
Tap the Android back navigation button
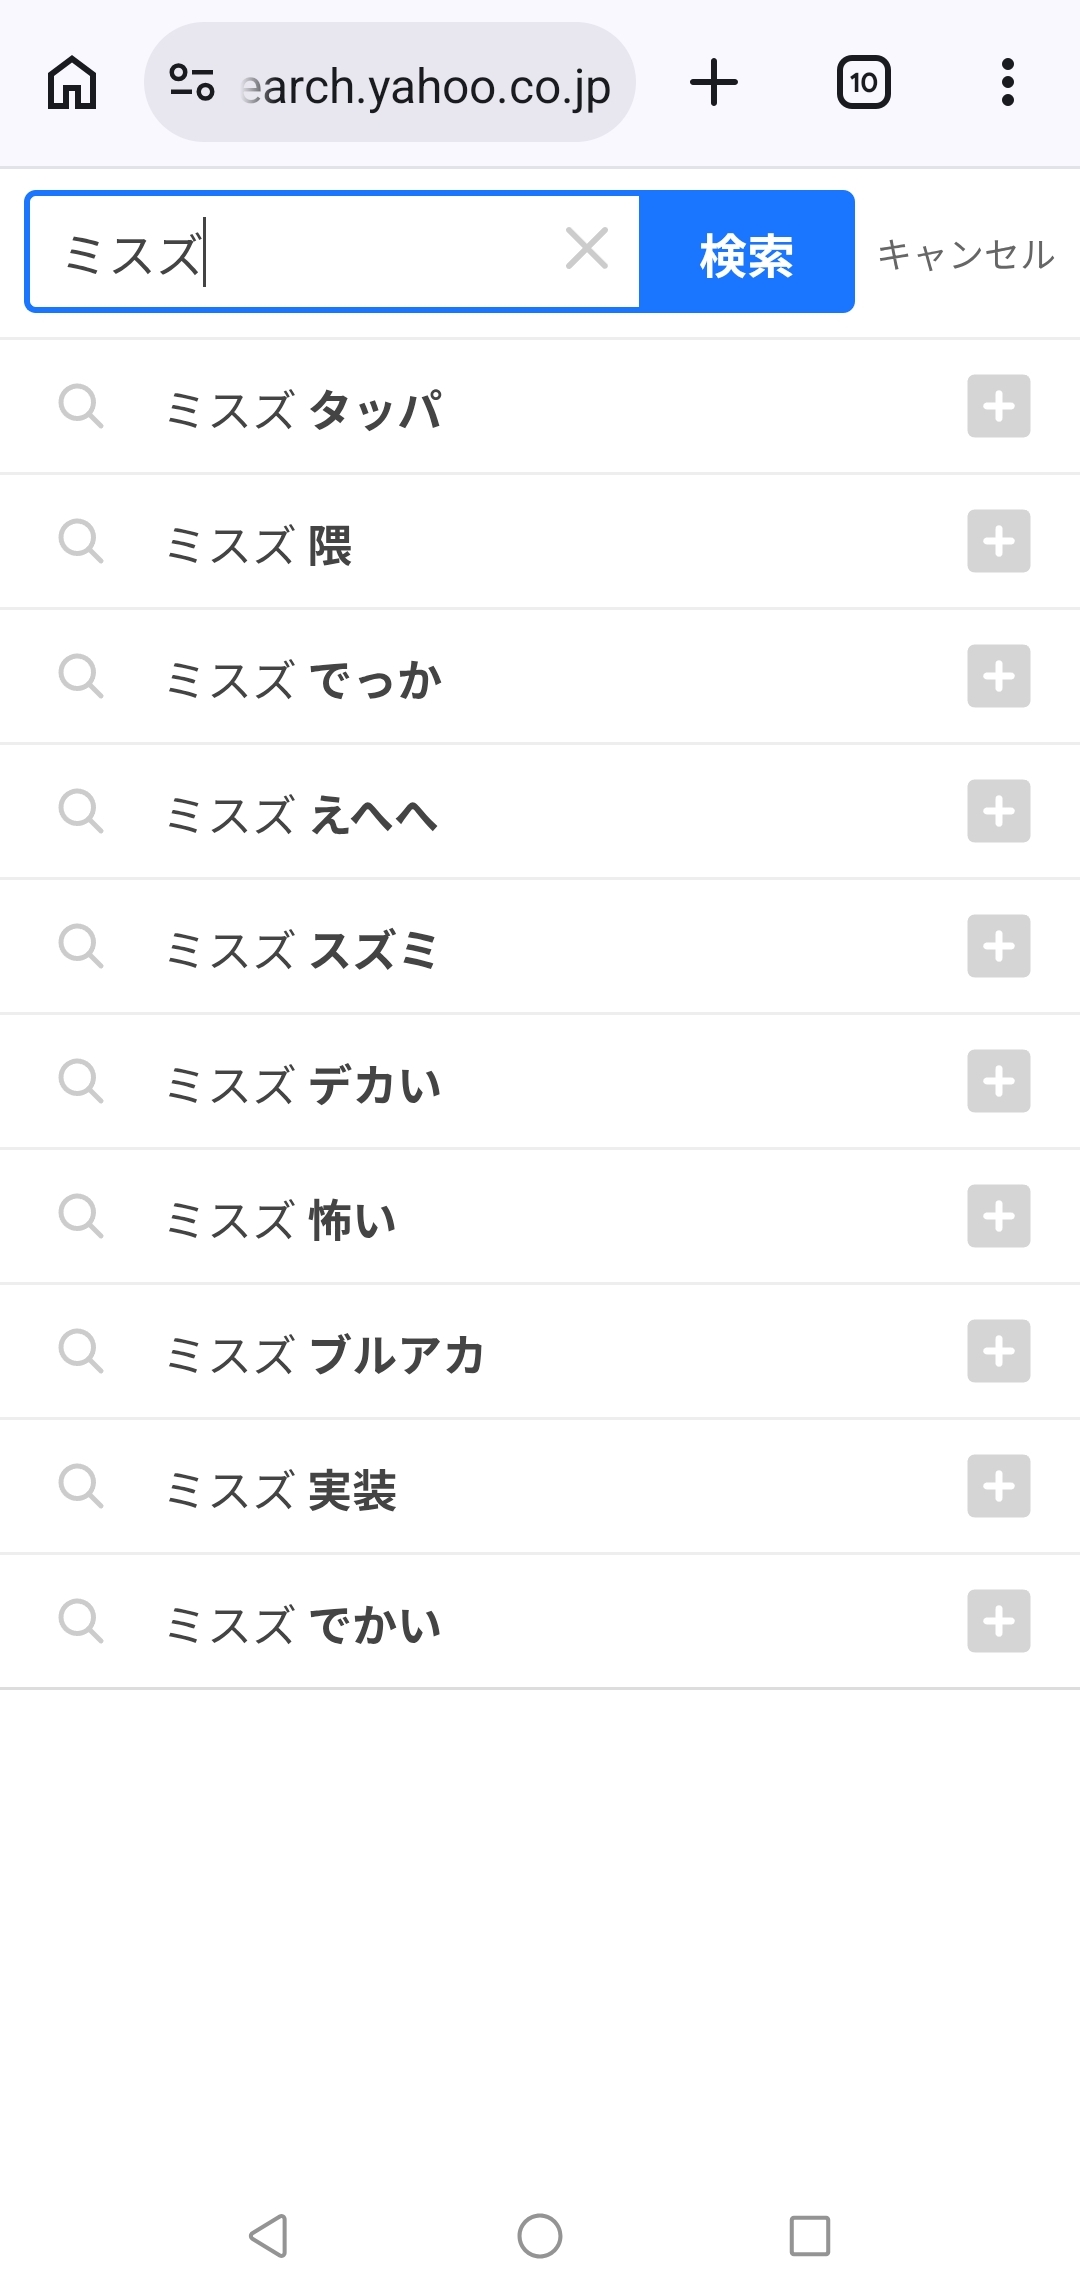coord(269,2236)
